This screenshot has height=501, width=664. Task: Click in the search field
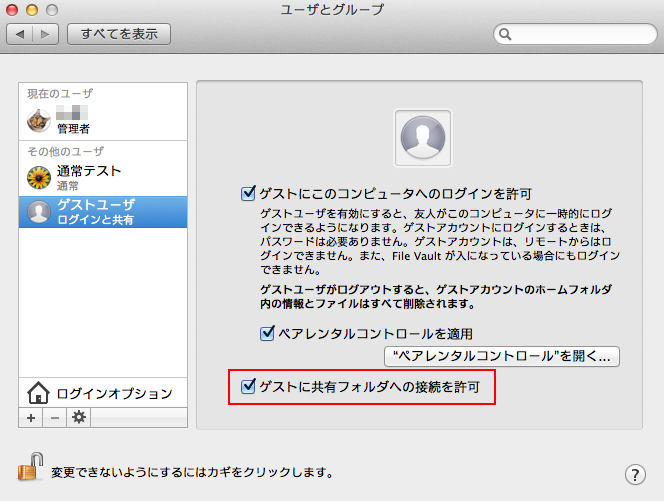(x=575, y=34)
